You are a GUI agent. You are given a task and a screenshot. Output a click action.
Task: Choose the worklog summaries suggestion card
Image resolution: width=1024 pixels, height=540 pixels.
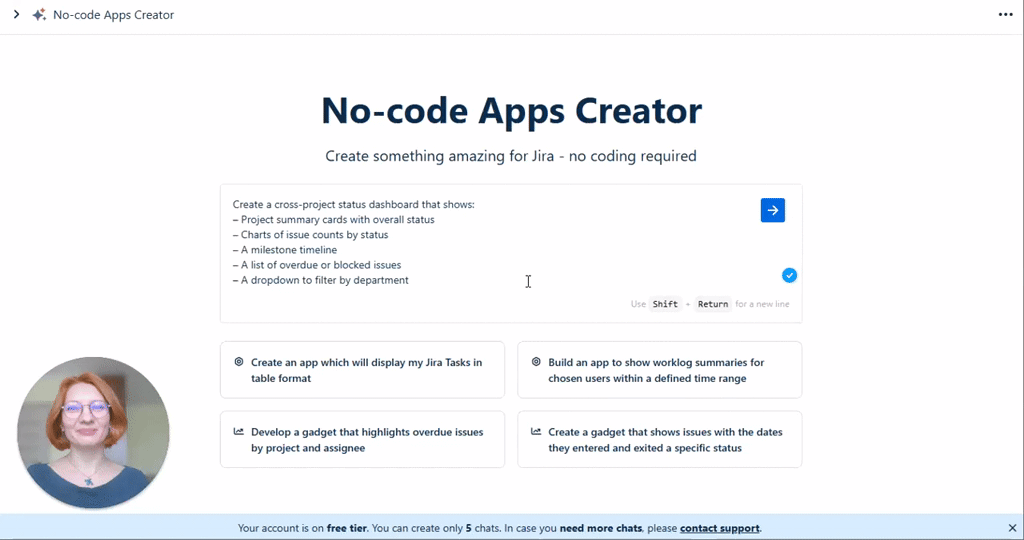pyautogui.click(x=659, y=370)
